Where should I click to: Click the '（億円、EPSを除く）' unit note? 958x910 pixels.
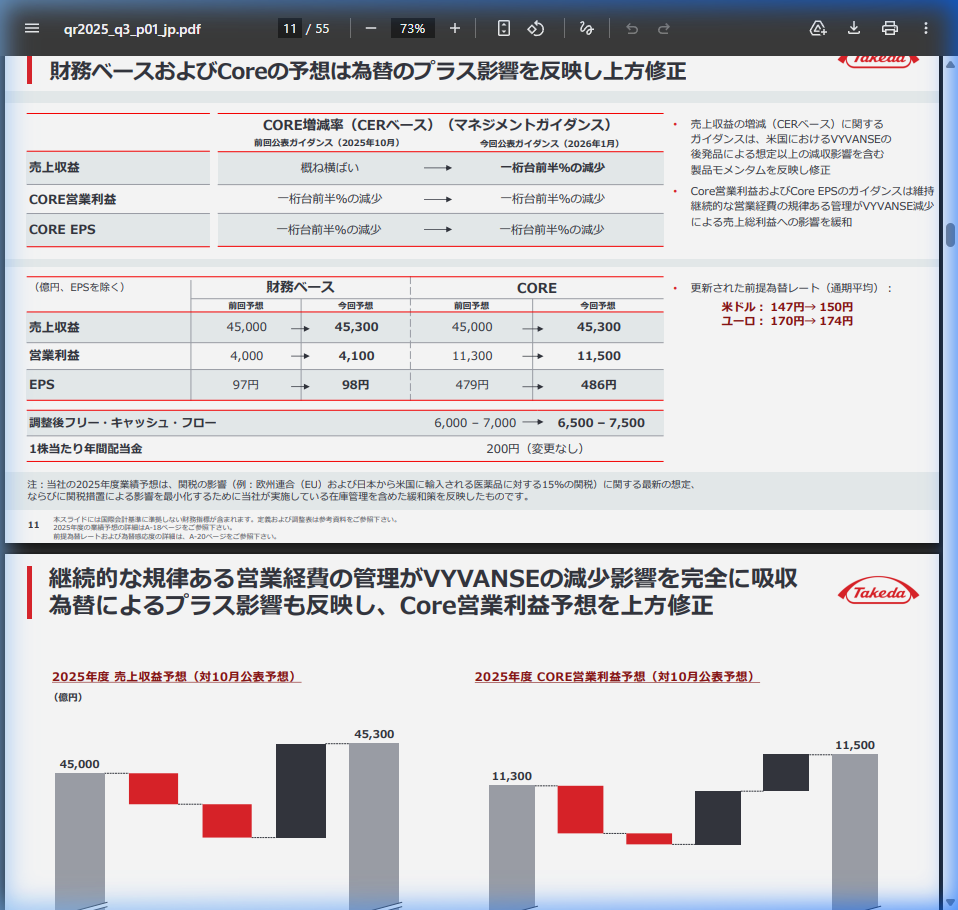coord(77,287)
